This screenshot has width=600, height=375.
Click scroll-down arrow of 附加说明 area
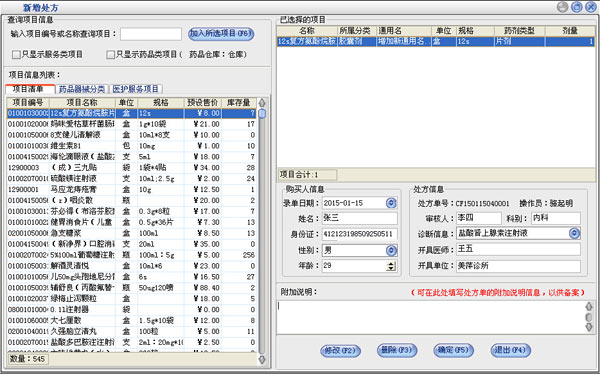coord(589,327)
